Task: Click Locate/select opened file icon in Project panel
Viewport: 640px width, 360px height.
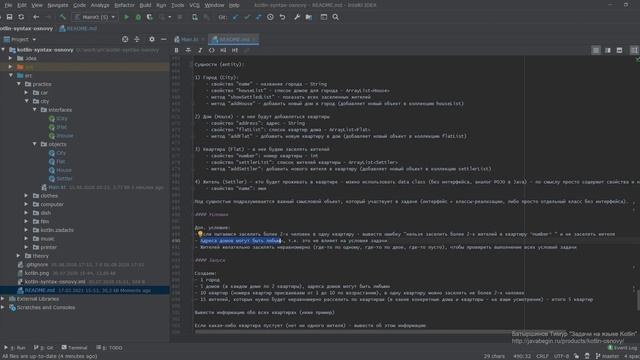Action: pos(125,39)
